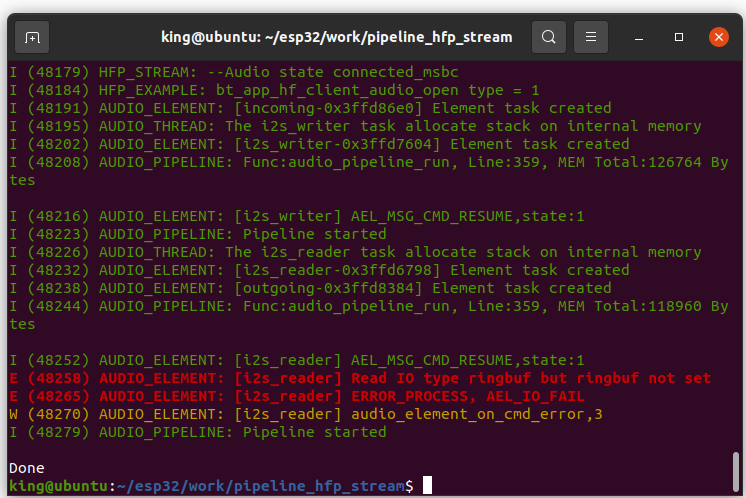Close the terminal window
This screenshot has width=746, height=498.
click(x=718, y=37)
